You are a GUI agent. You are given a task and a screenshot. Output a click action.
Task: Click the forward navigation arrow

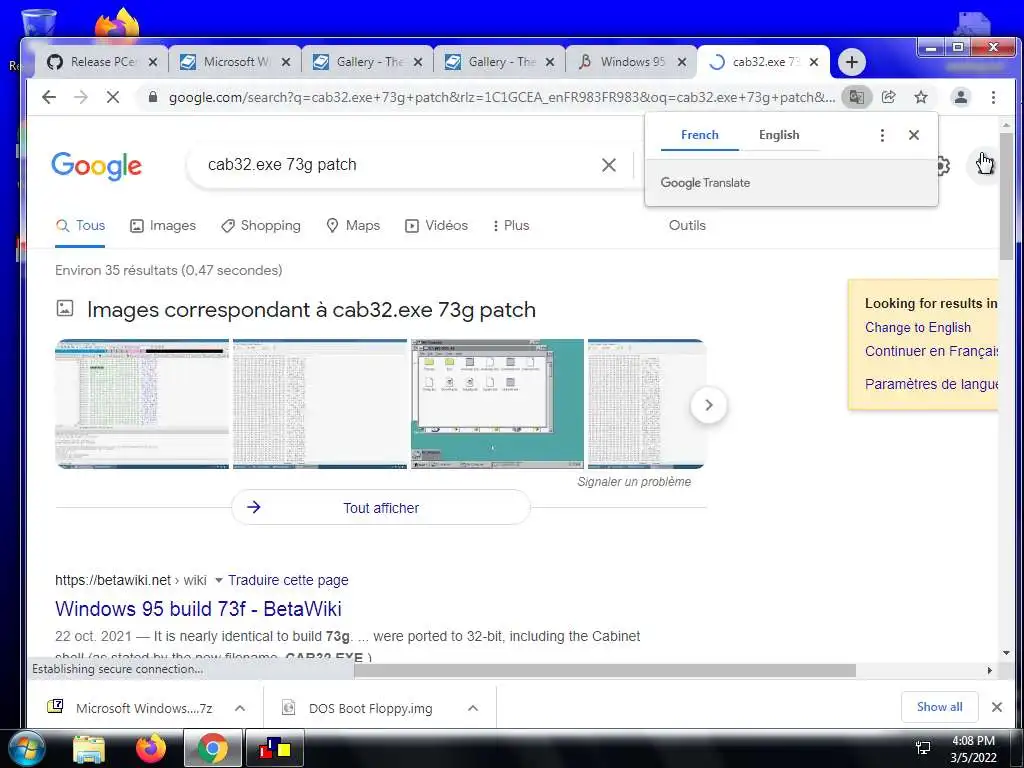pyautogui.click(x=80, y=97)
